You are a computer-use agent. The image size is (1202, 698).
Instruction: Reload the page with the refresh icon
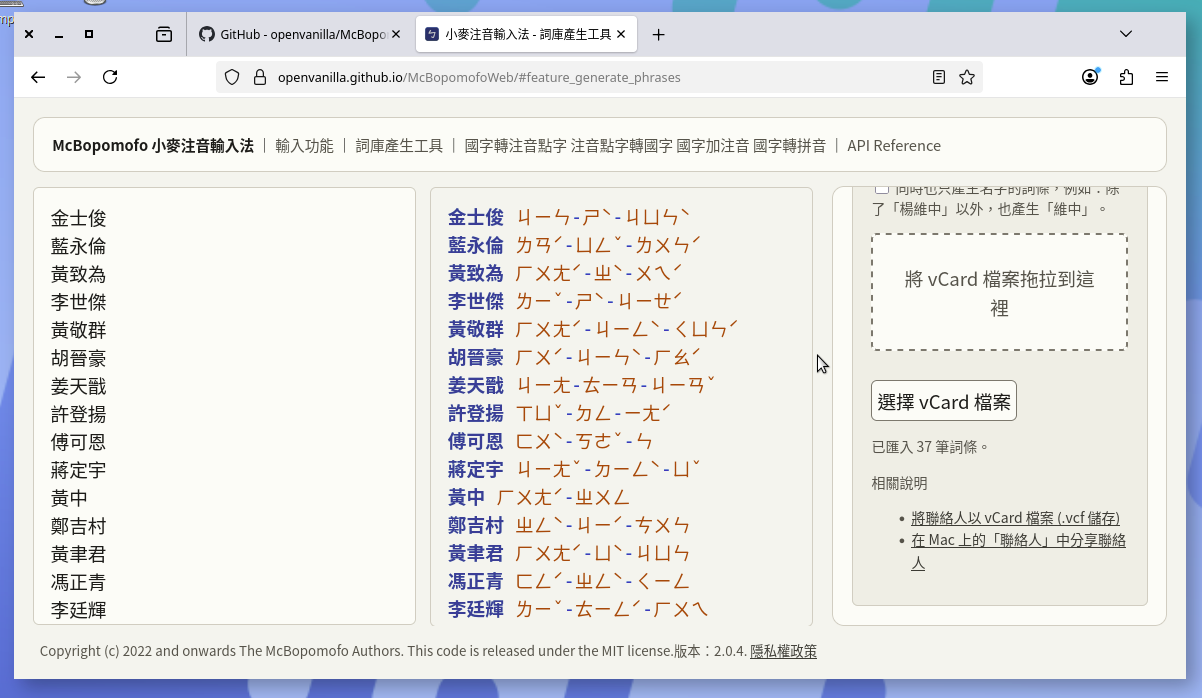(111, 77)
